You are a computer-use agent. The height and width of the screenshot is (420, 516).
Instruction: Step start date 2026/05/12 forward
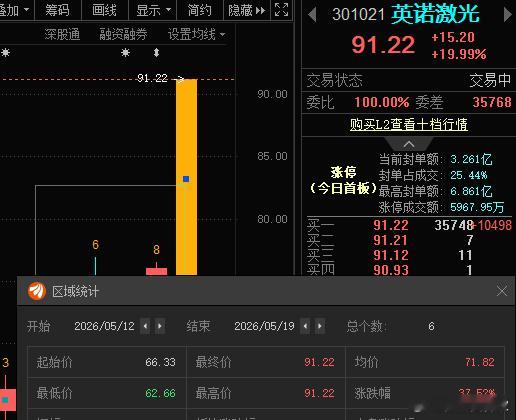coord(160,326)
